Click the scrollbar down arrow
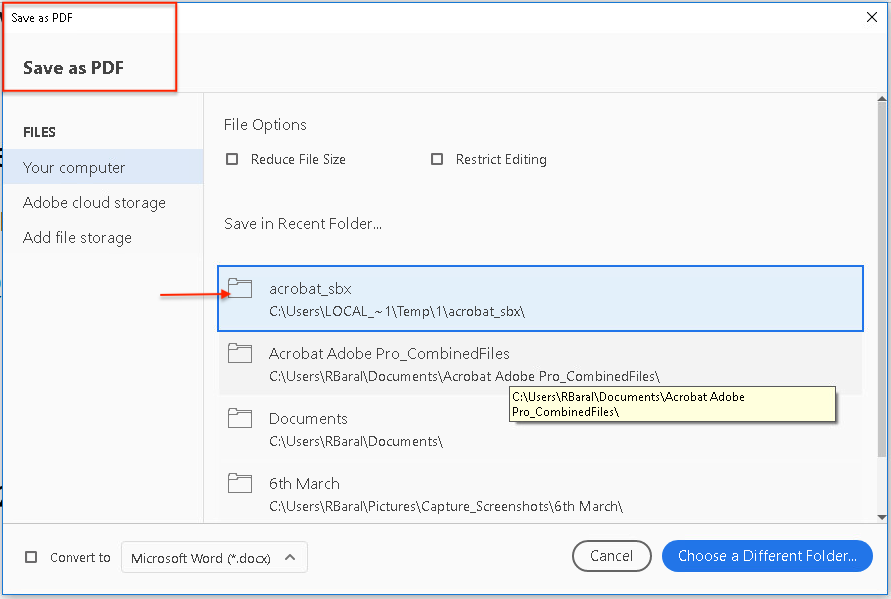 pos(881,516)
